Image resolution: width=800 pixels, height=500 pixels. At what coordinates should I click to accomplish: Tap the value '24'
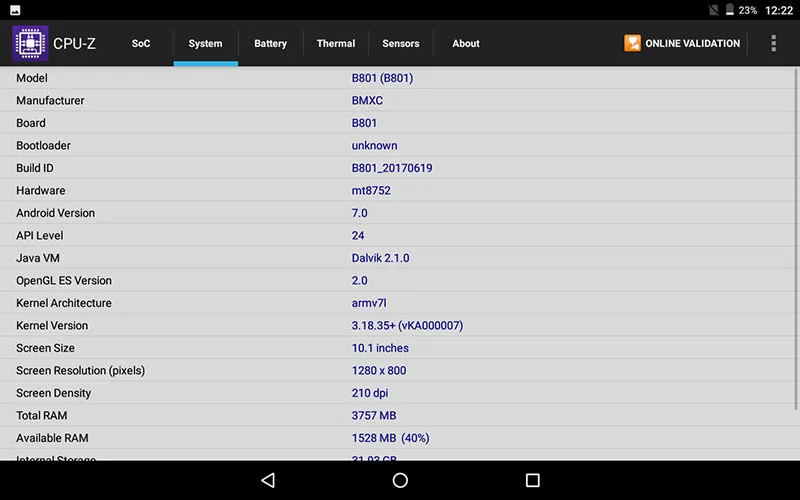(x=358, y=235)
